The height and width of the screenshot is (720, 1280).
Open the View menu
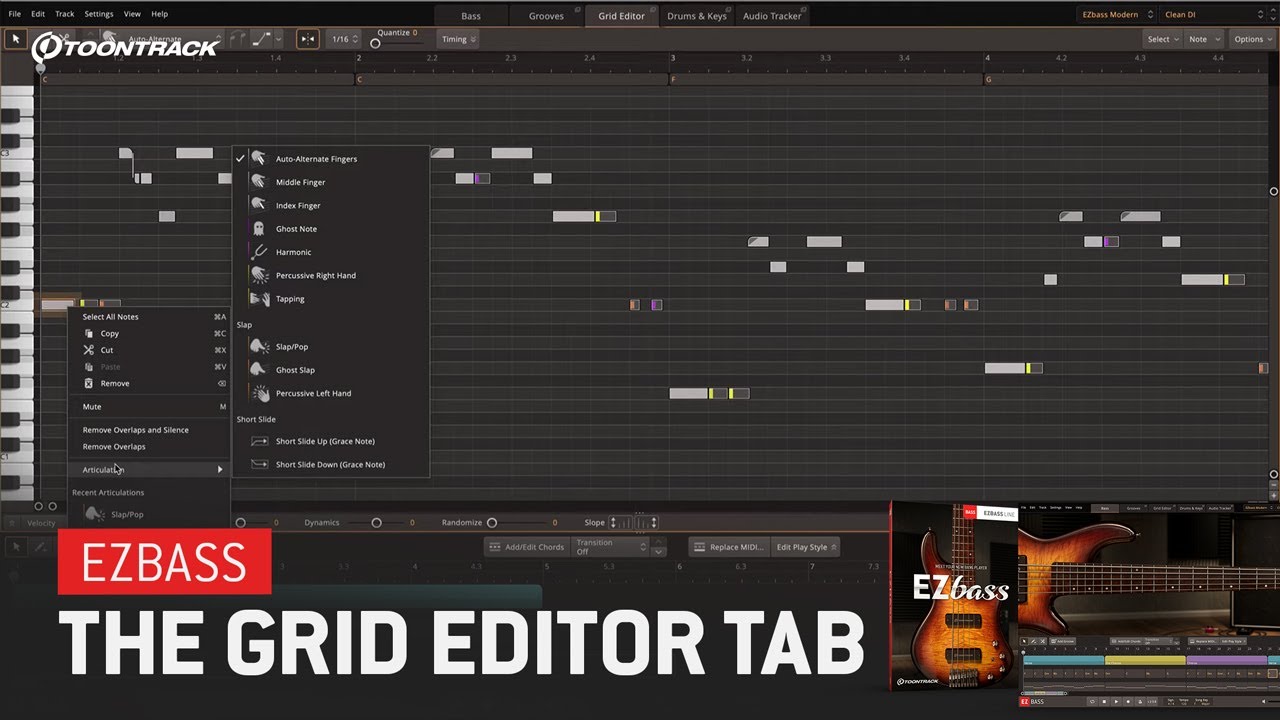pos(132,14)
